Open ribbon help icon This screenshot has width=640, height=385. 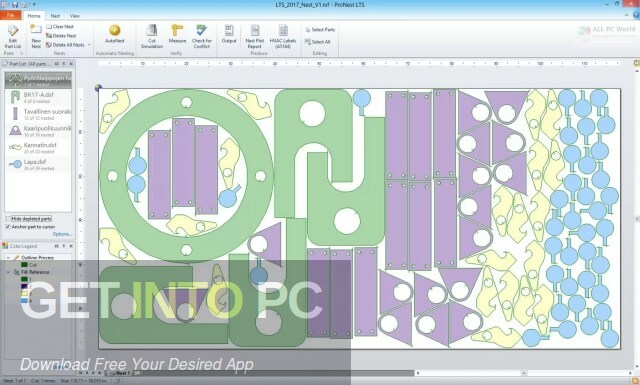pos(636,15)
